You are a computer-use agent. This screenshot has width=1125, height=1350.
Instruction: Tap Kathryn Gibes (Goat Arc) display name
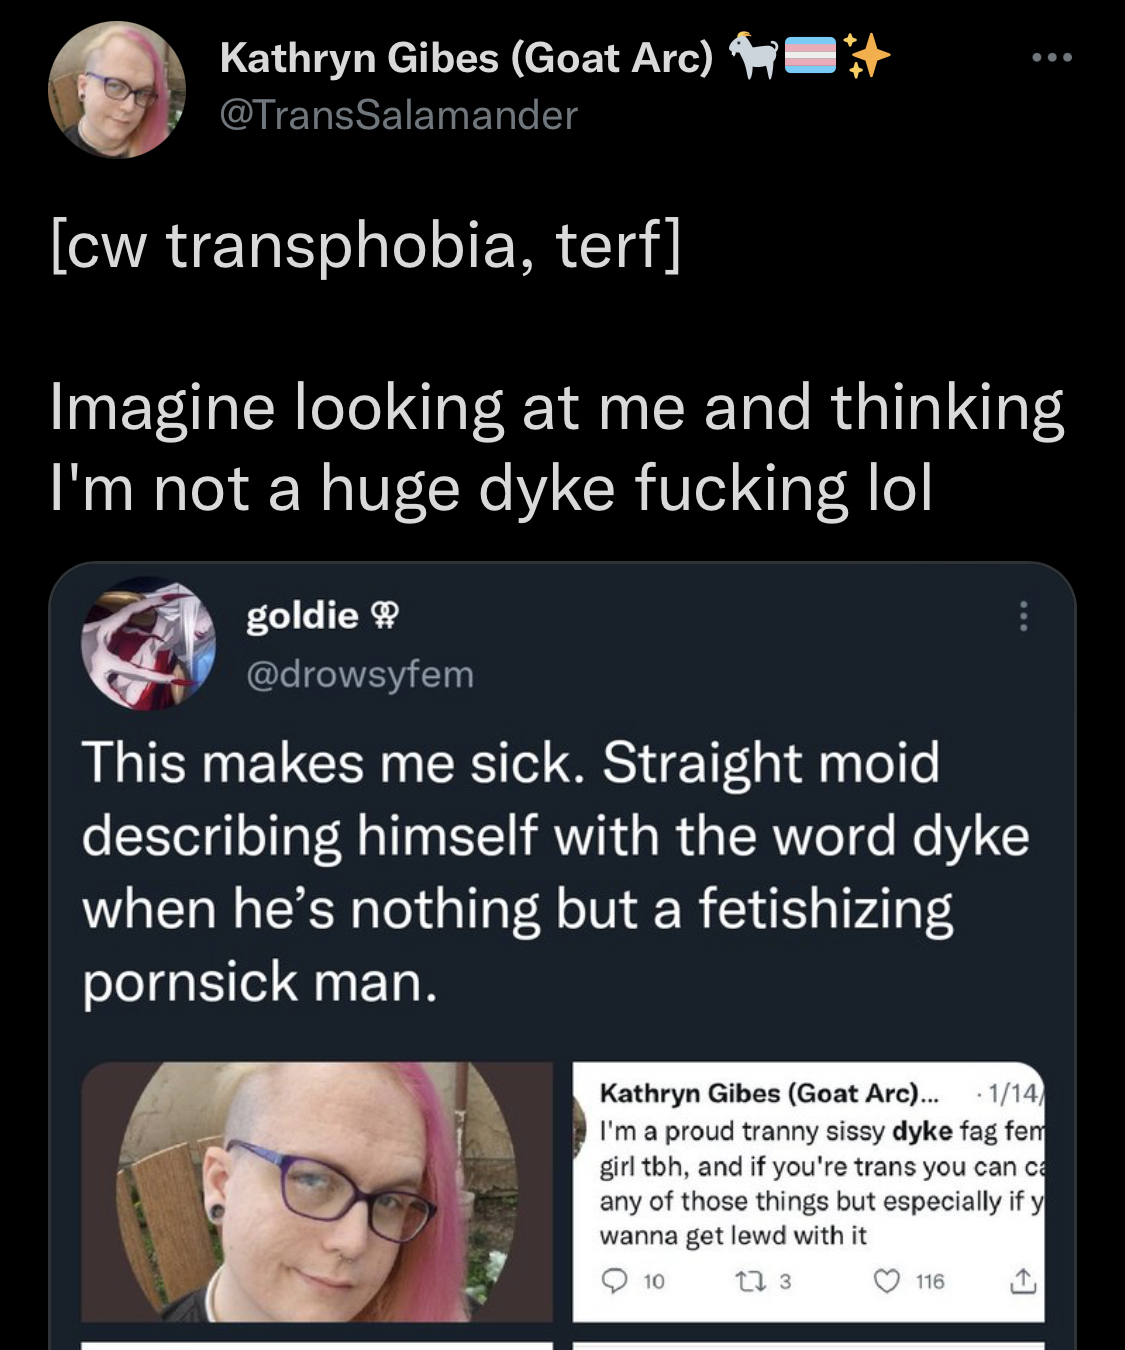coord(466,58)
